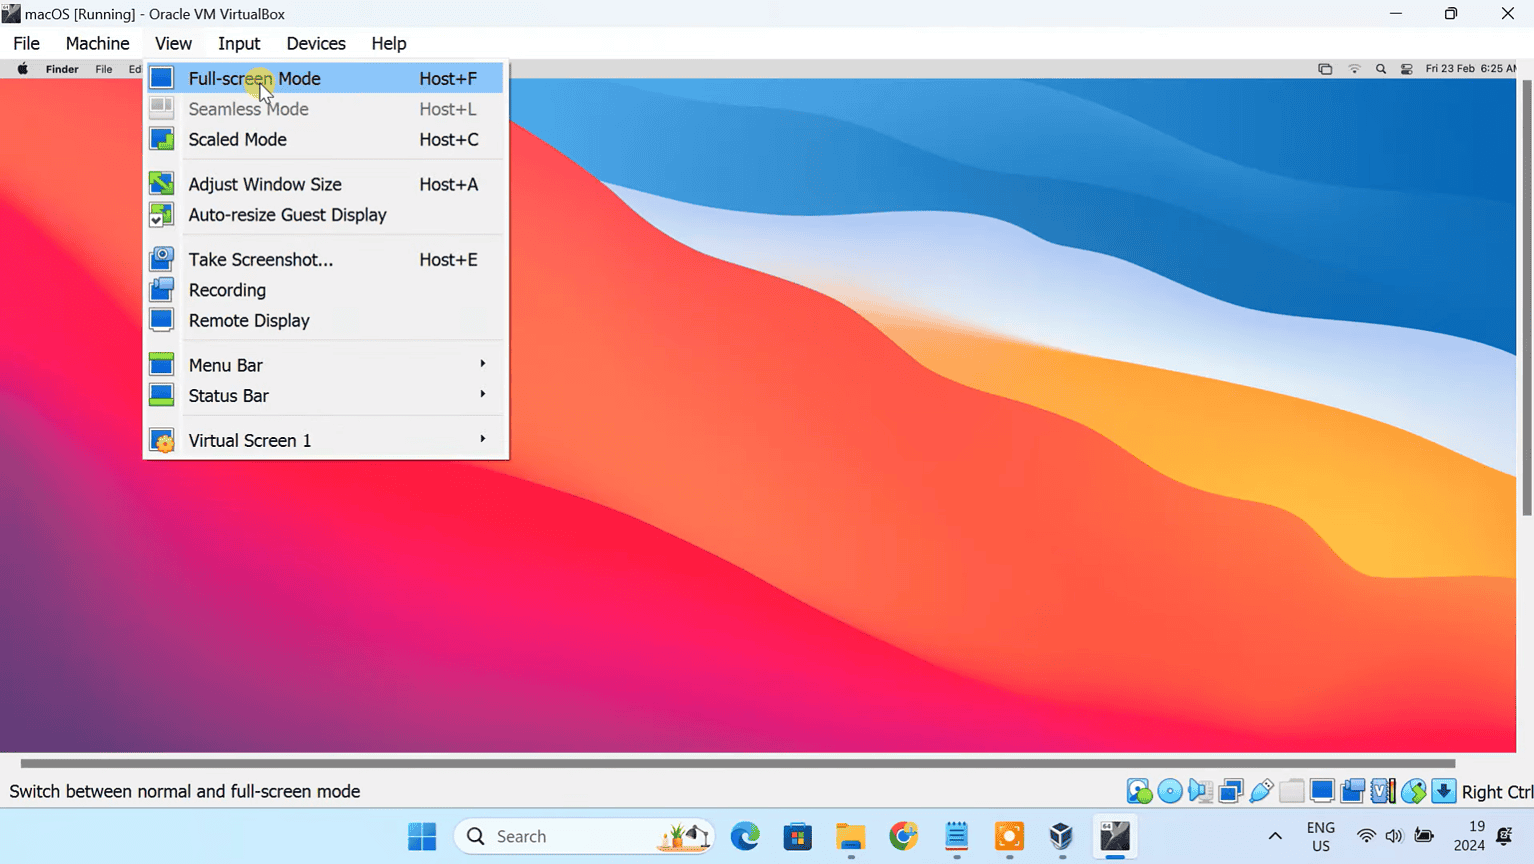Open the Status Bar submenu
Viewport: 1534px width, 864px height.
tap(228, 396)
